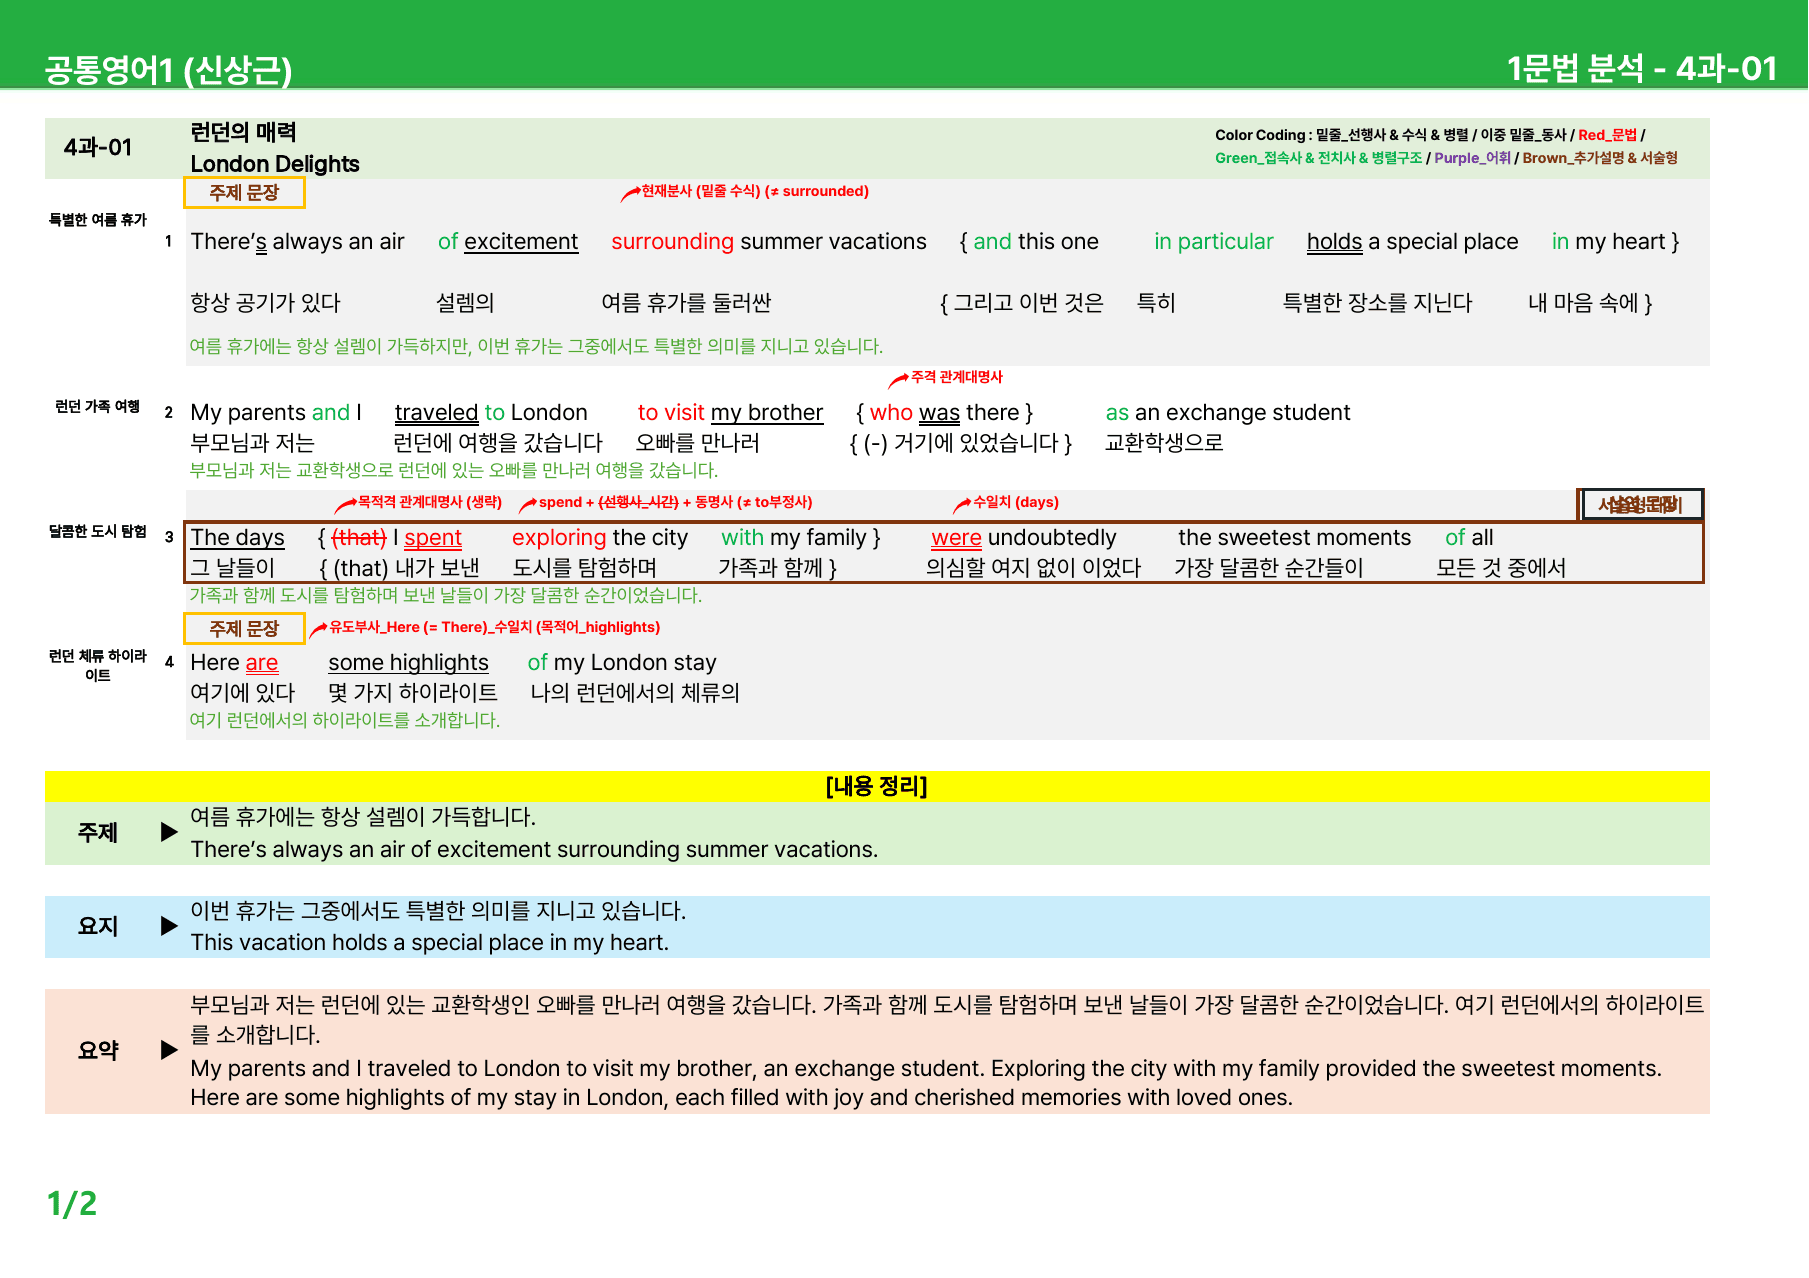Viewport: 1809px width, 1278px height.
Task: Click the red arrow beside 주격 관계대명사
Action: (898, 379)
